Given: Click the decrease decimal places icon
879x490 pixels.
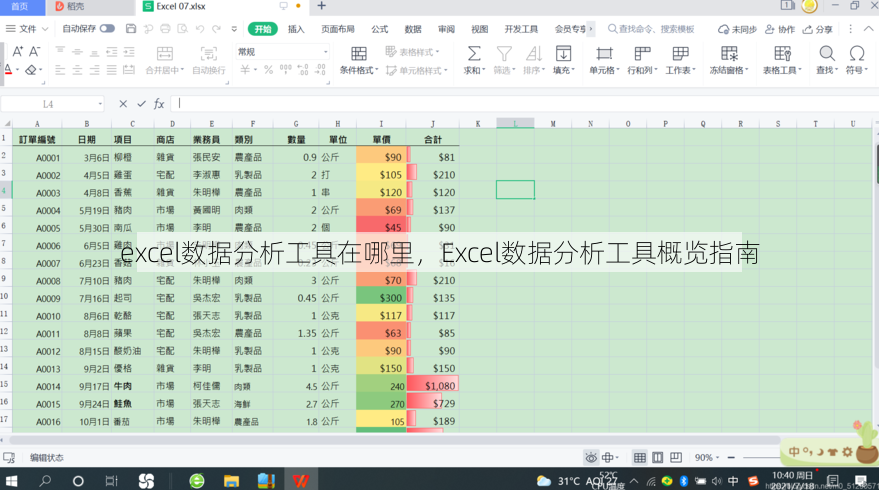Looking at the screenshot, I should coord(320,70).
